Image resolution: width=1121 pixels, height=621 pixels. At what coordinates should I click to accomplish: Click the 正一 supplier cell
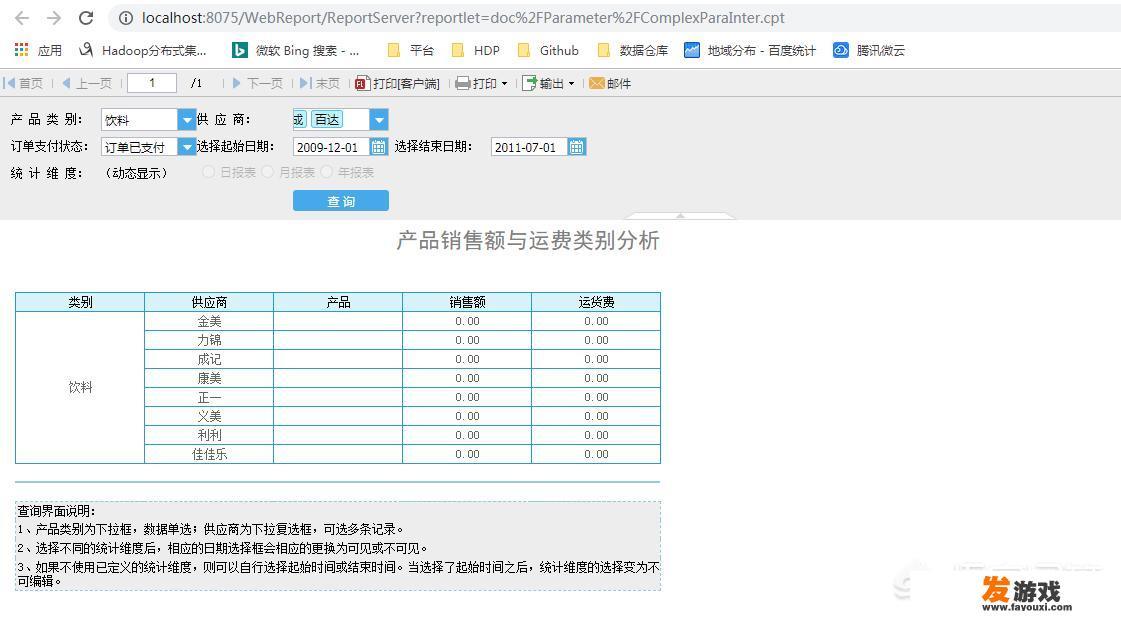[x=209, y=397]
